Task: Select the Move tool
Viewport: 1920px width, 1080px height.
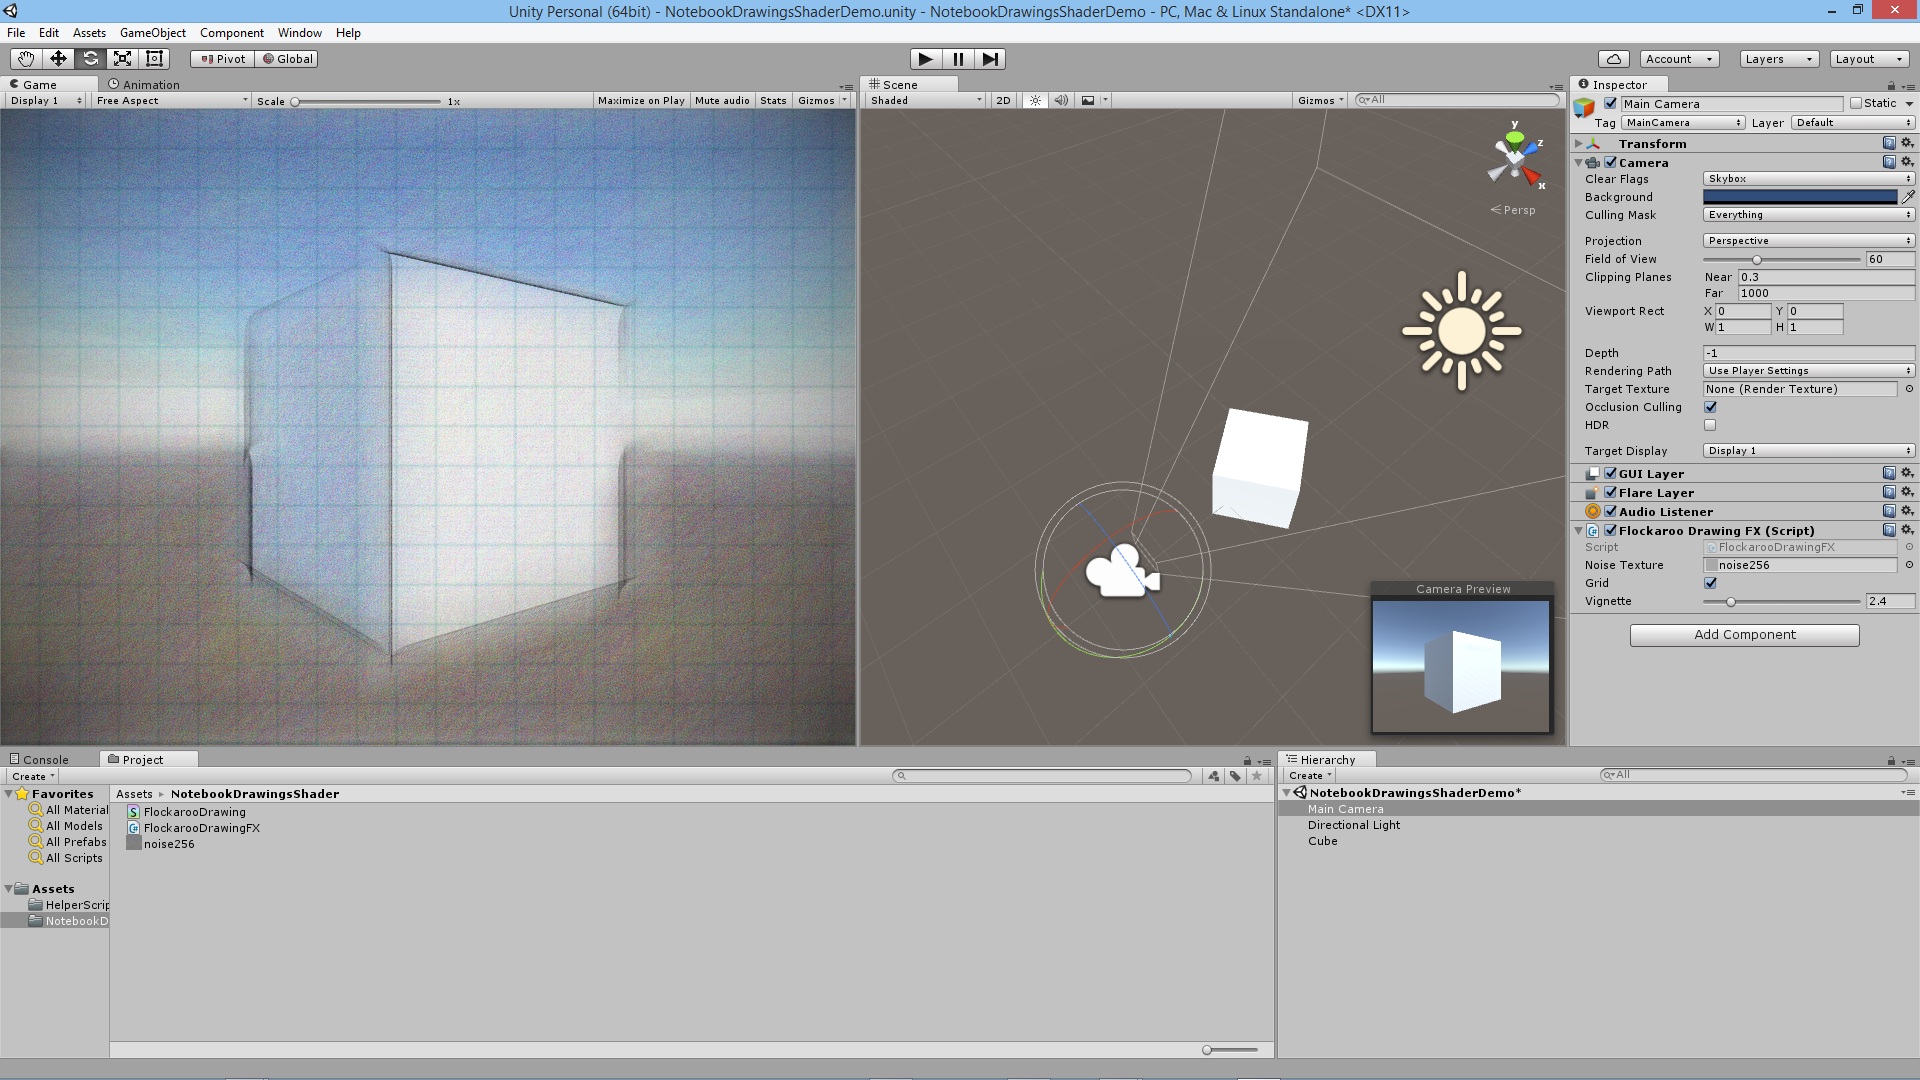Action: [58, 59]
